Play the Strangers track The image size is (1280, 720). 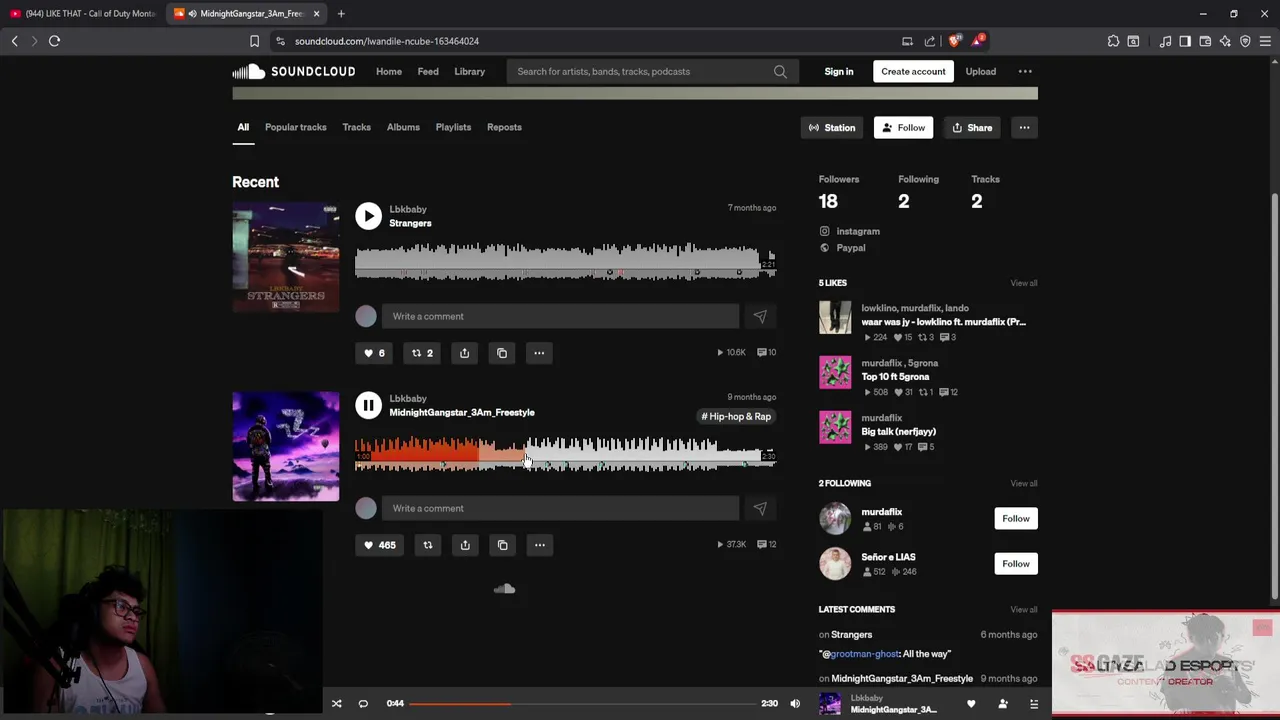point(368,216)
